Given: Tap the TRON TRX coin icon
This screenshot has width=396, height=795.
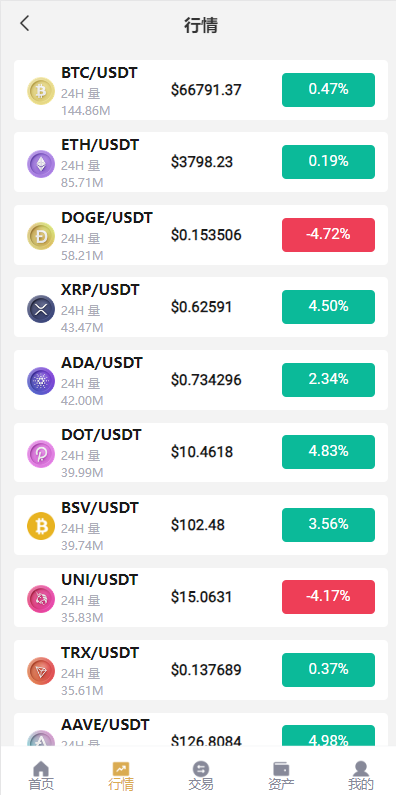Looking at the screenshot, I should [41, 671].
